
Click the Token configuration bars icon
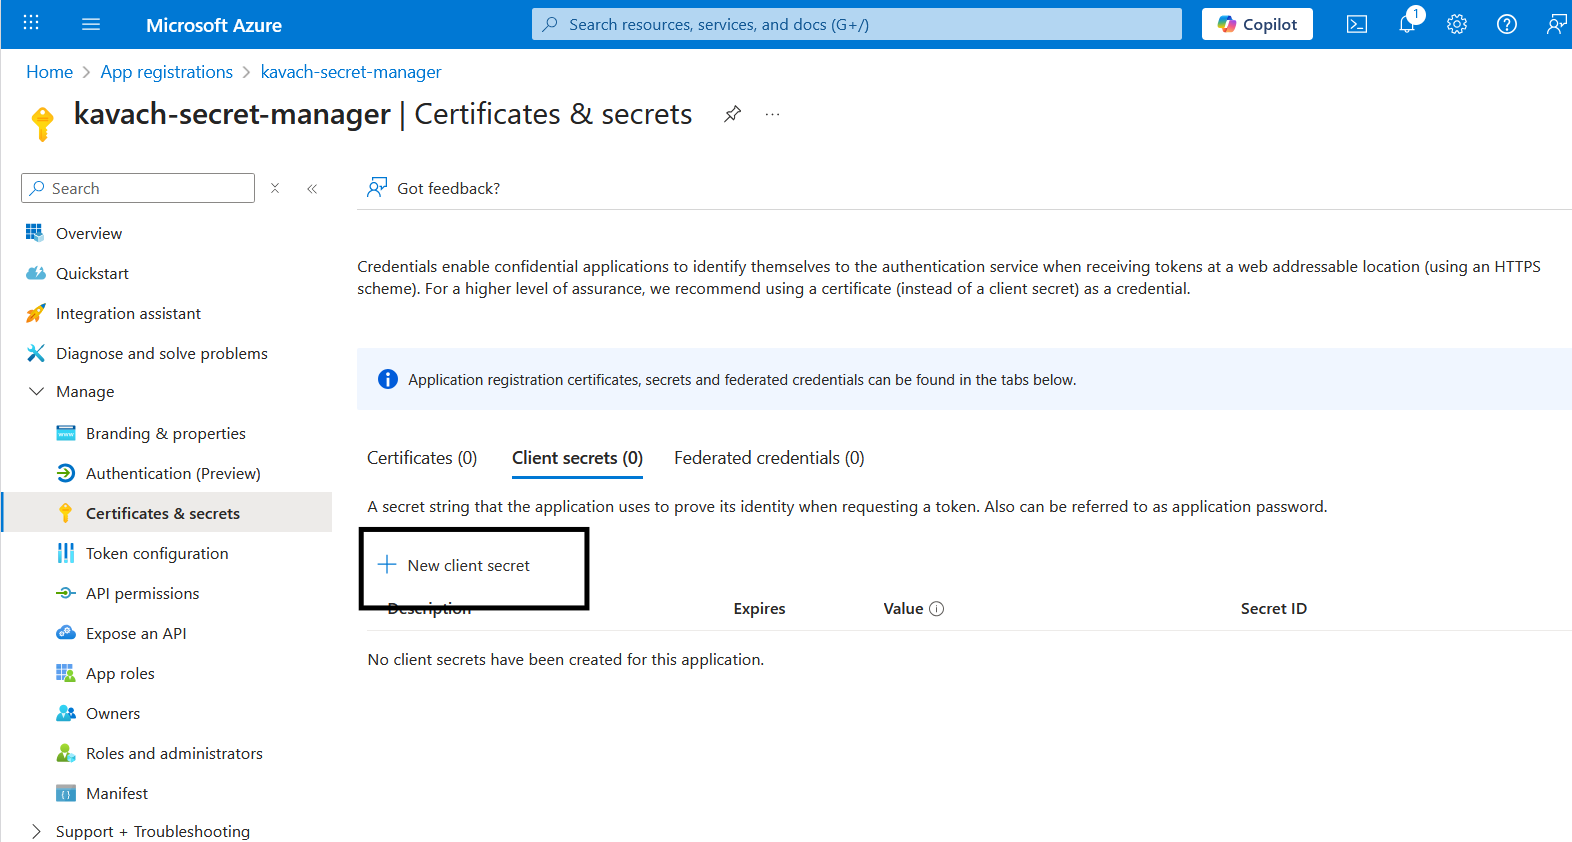66,553
